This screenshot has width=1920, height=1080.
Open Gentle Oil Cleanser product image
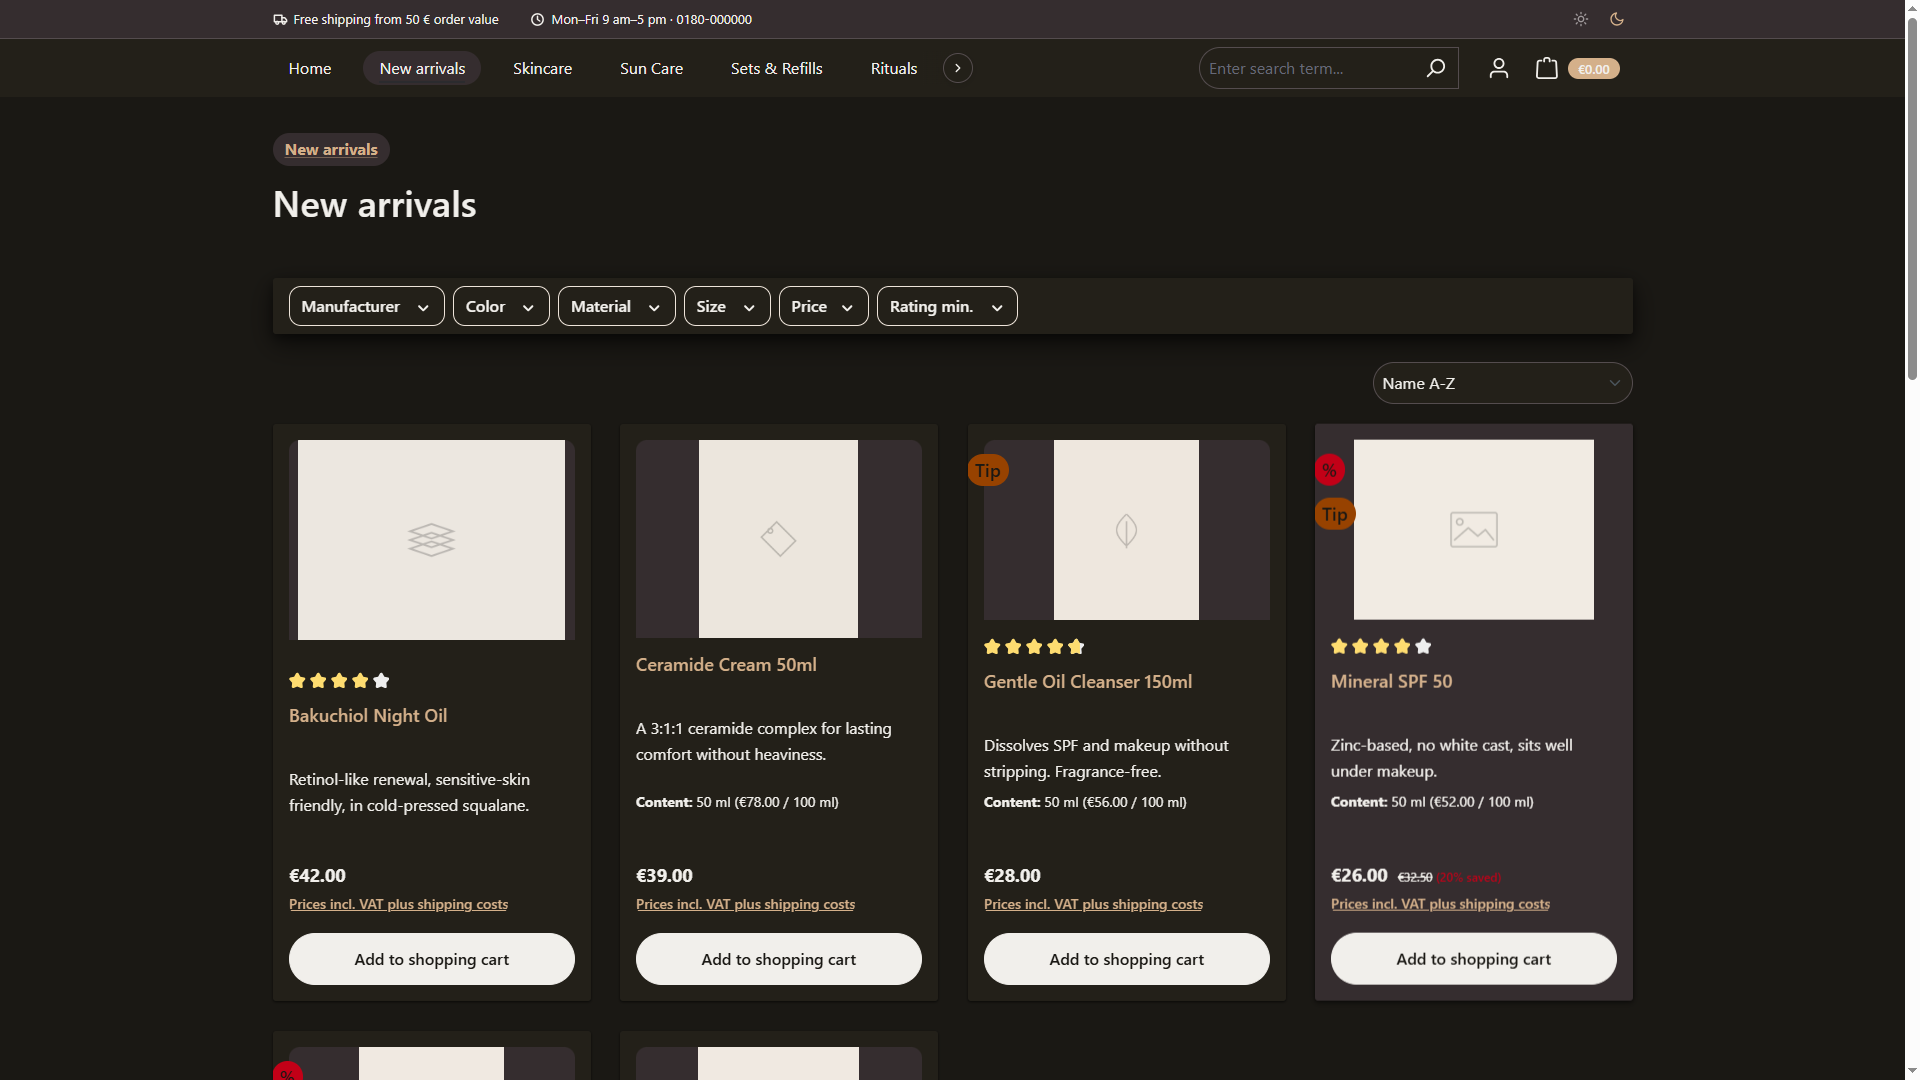point(1127,530)
